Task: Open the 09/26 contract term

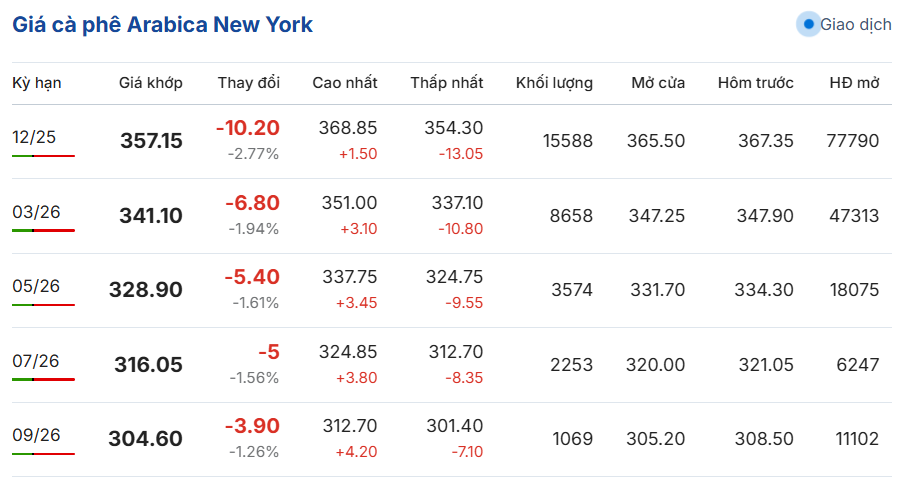Action: coord(36,435)
